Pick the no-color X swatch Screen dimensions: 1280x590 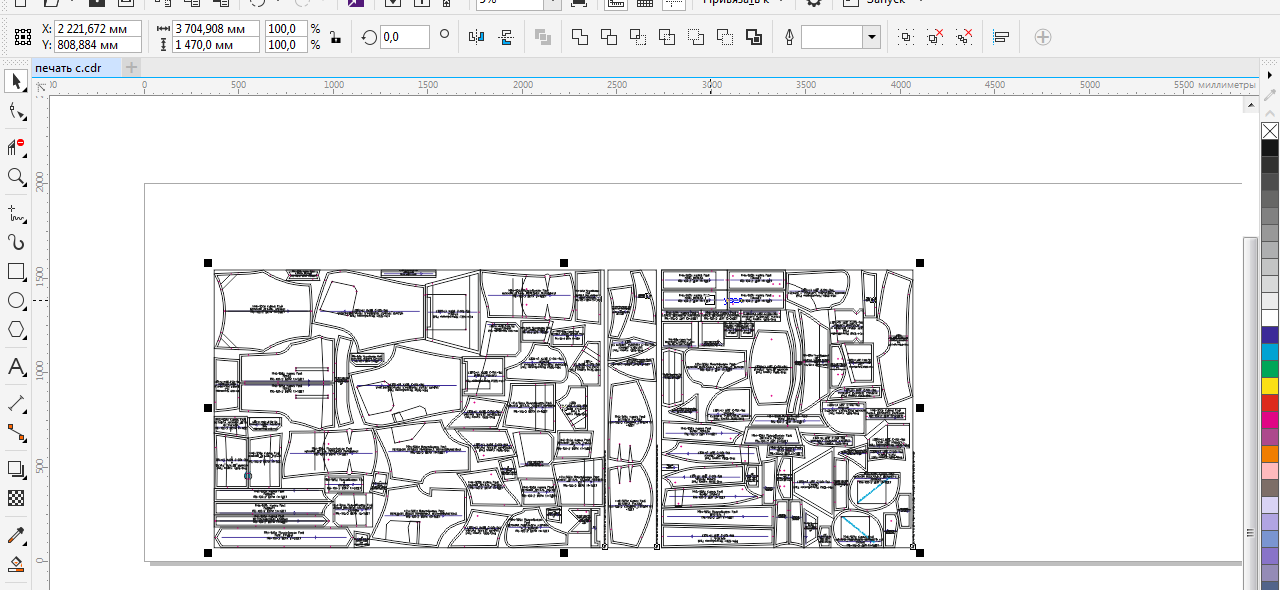[x=1270, y=131]
